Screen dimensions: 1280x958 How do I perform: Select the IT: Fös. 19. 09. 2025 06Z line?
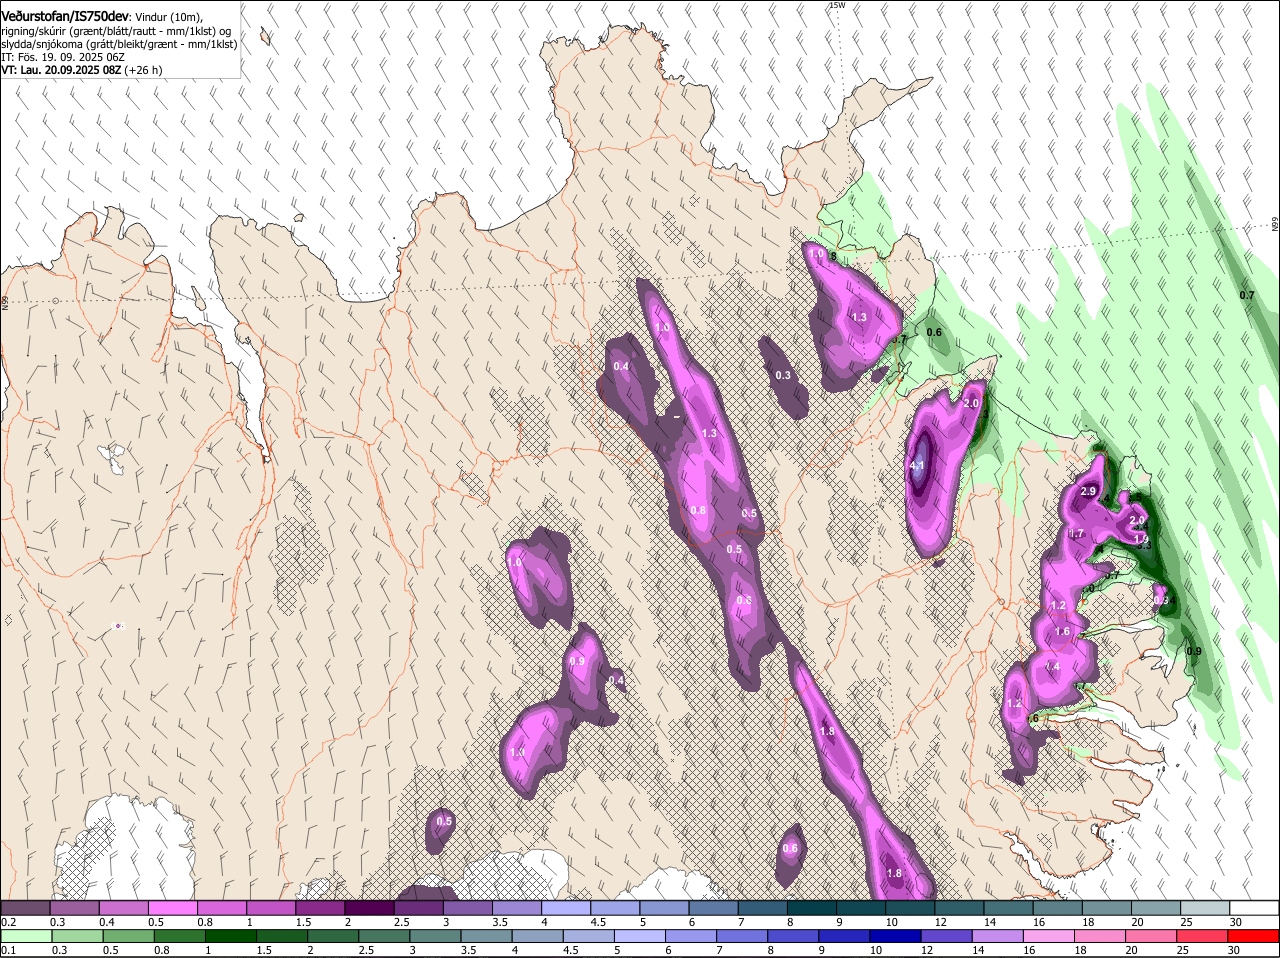tap(62, 57)
